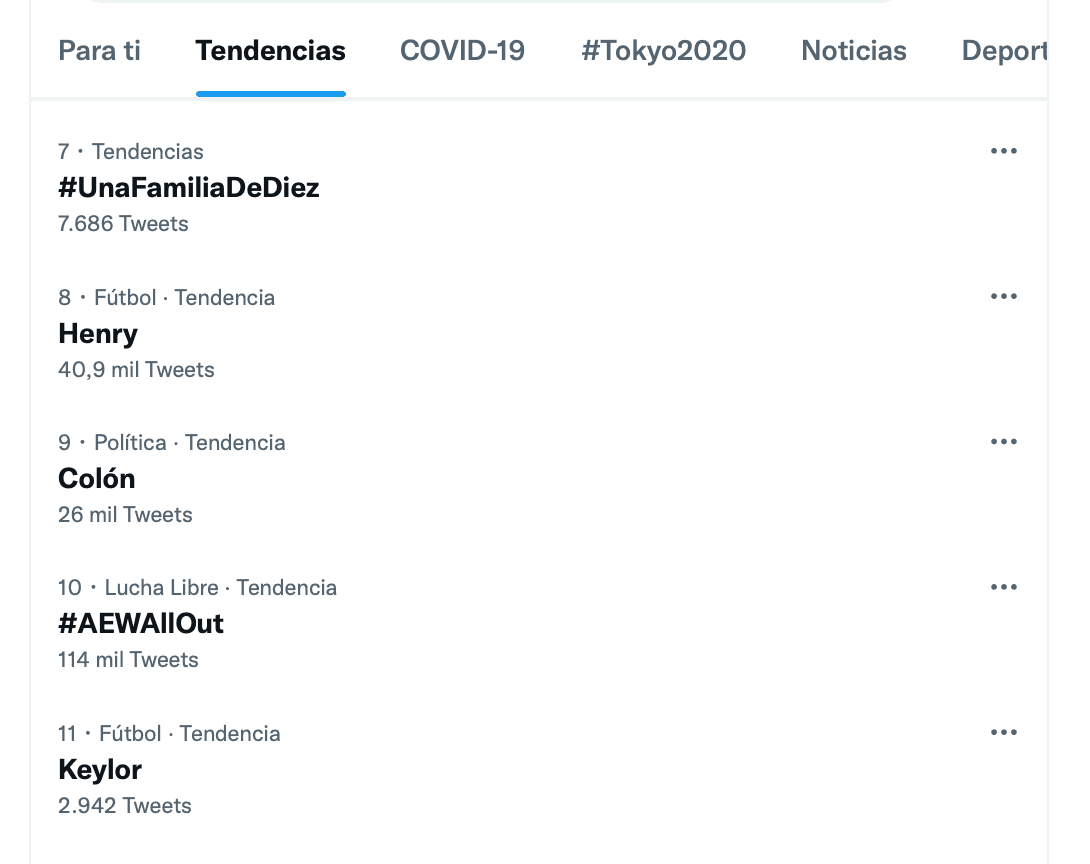Open the Colón trending topic
The image size is (1090, 864).
[x=96, y=478]
